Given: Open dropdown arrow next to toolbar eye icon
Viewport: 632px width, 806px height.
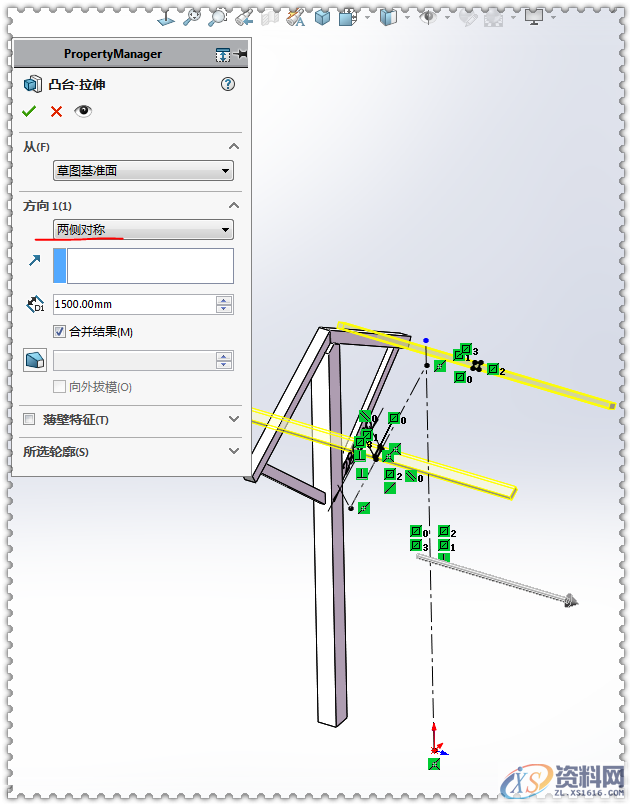Looking at the screenshot, I should pos(447,17).
